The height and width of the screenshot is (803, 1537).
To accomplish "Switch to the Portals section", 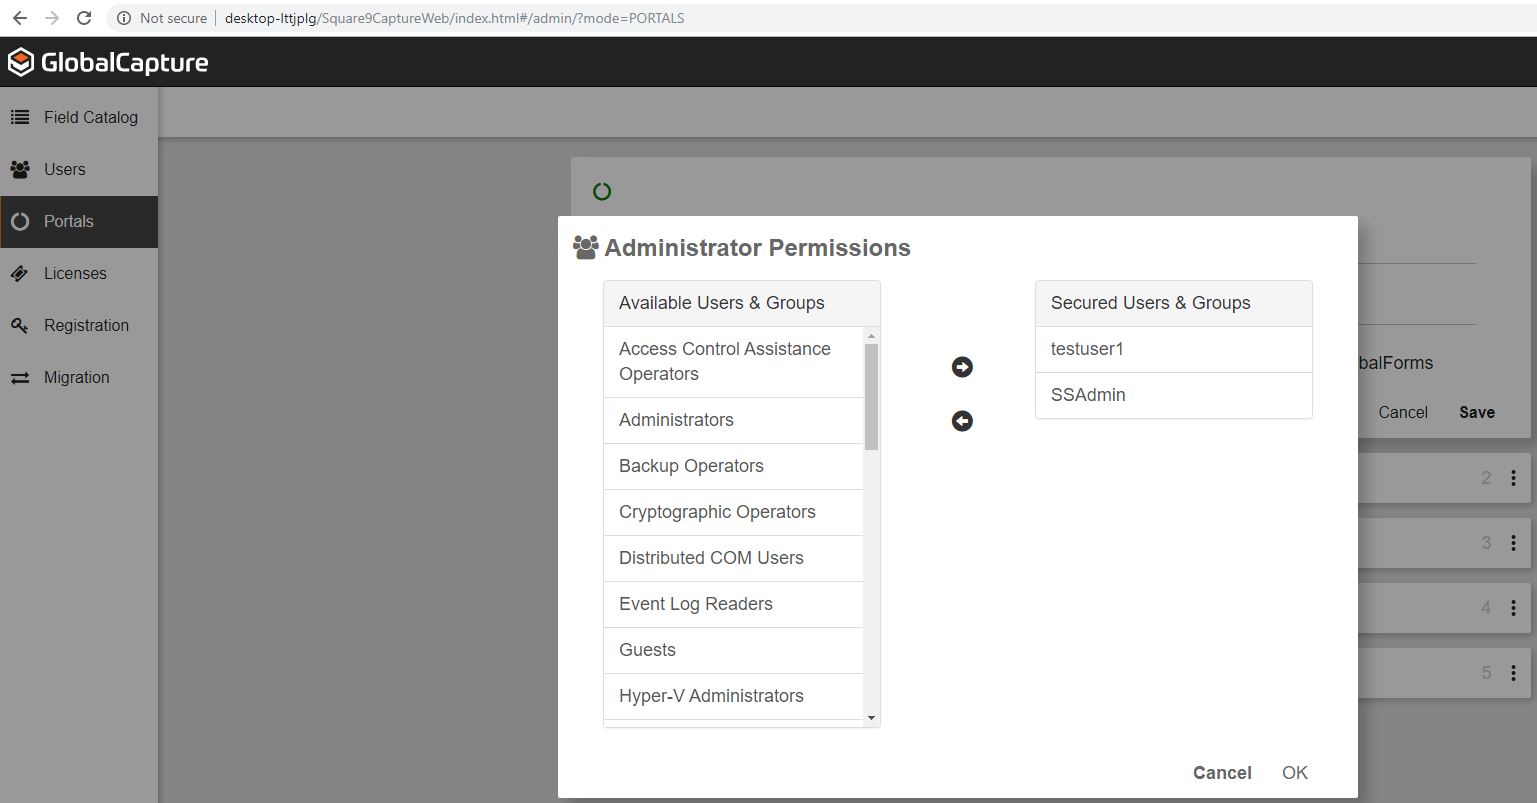I will click(x=68, y=221).
